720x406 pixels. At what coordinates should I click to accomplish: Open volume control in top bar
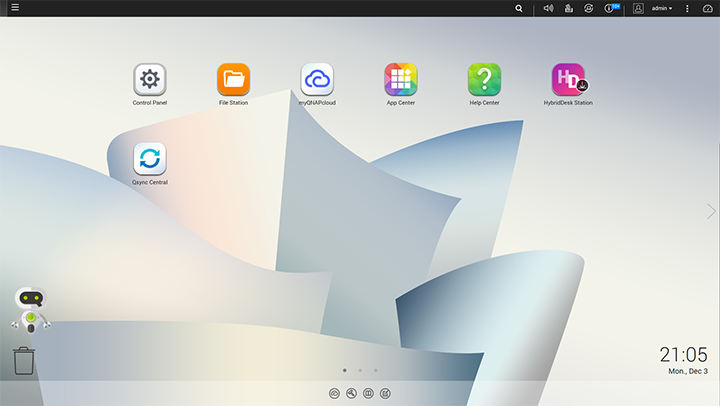point(548,8)
